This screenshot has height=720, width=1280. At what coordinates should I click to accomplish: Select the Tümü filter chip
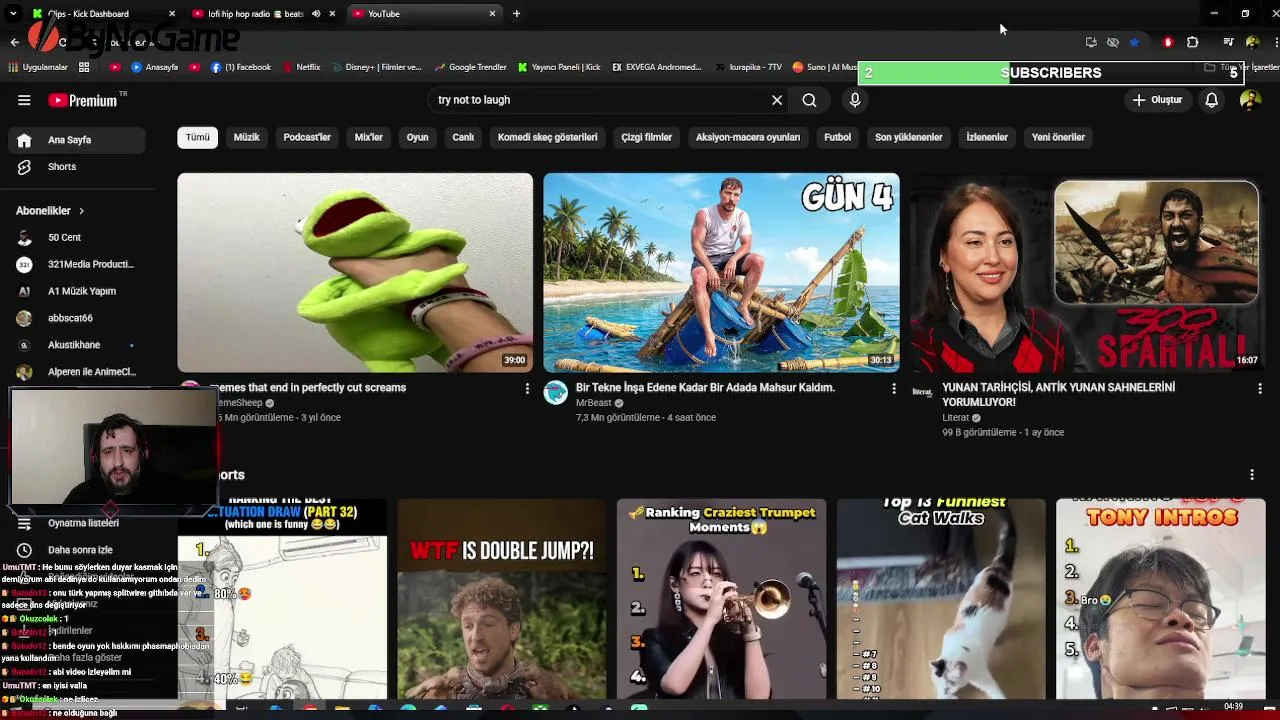point(198,137)
